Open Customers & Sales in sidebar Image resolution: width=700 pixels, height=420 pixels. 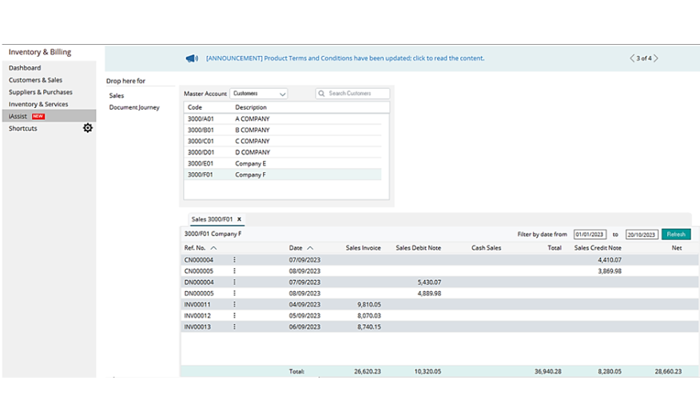[35, 79]
